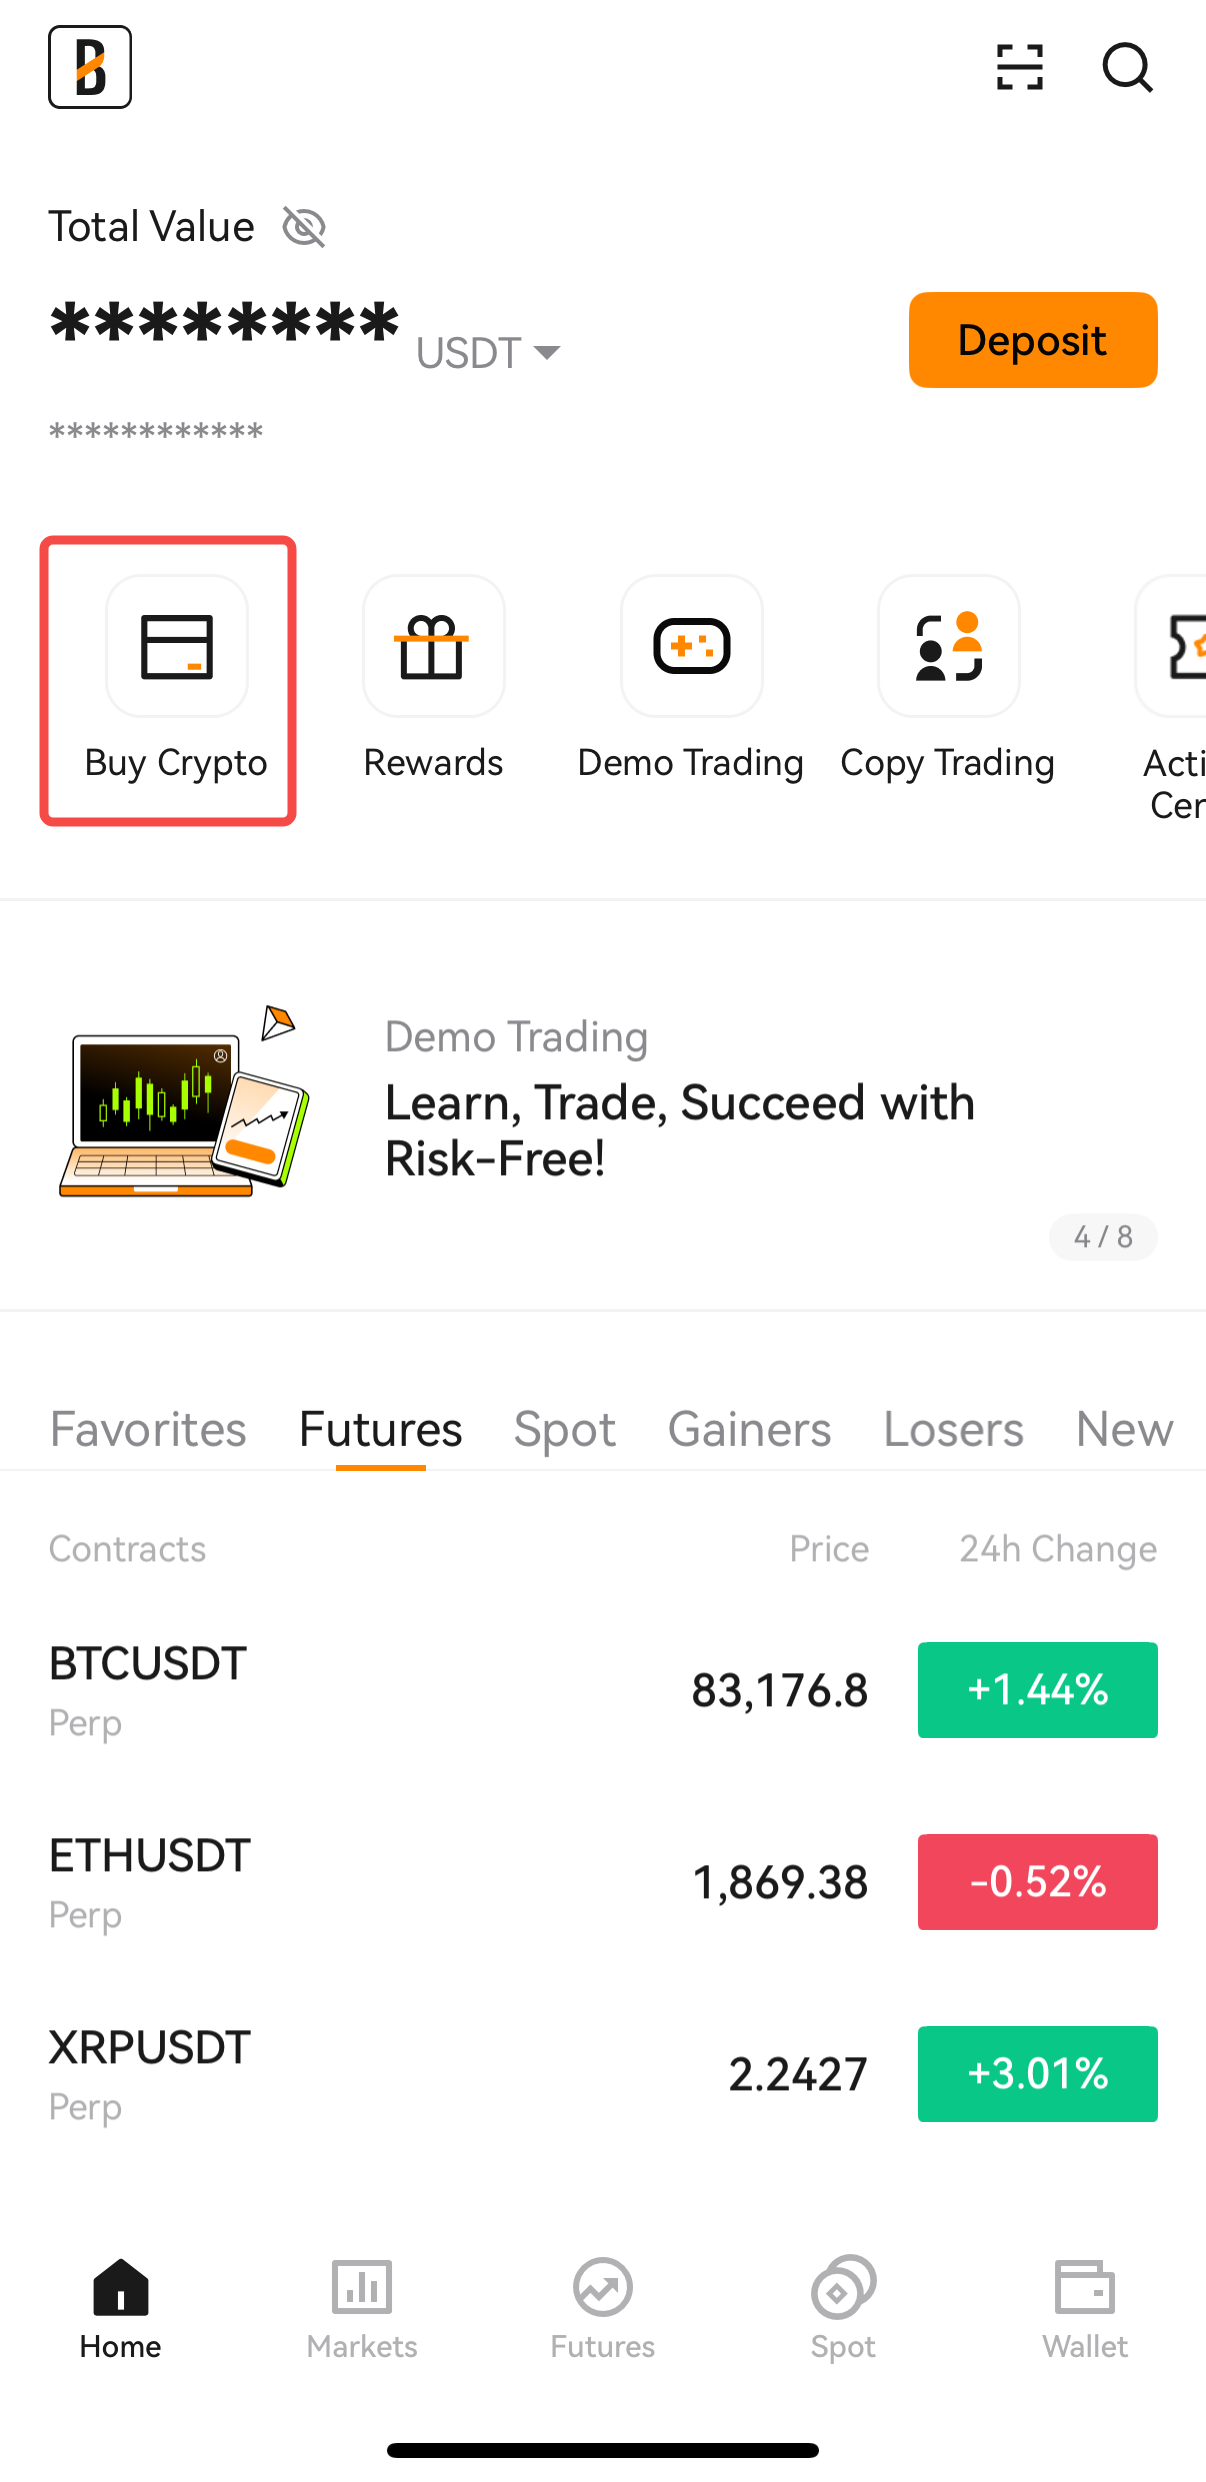
Task: Go to Wallet in bottom navigation
Action: (x=1085, y=2310)
